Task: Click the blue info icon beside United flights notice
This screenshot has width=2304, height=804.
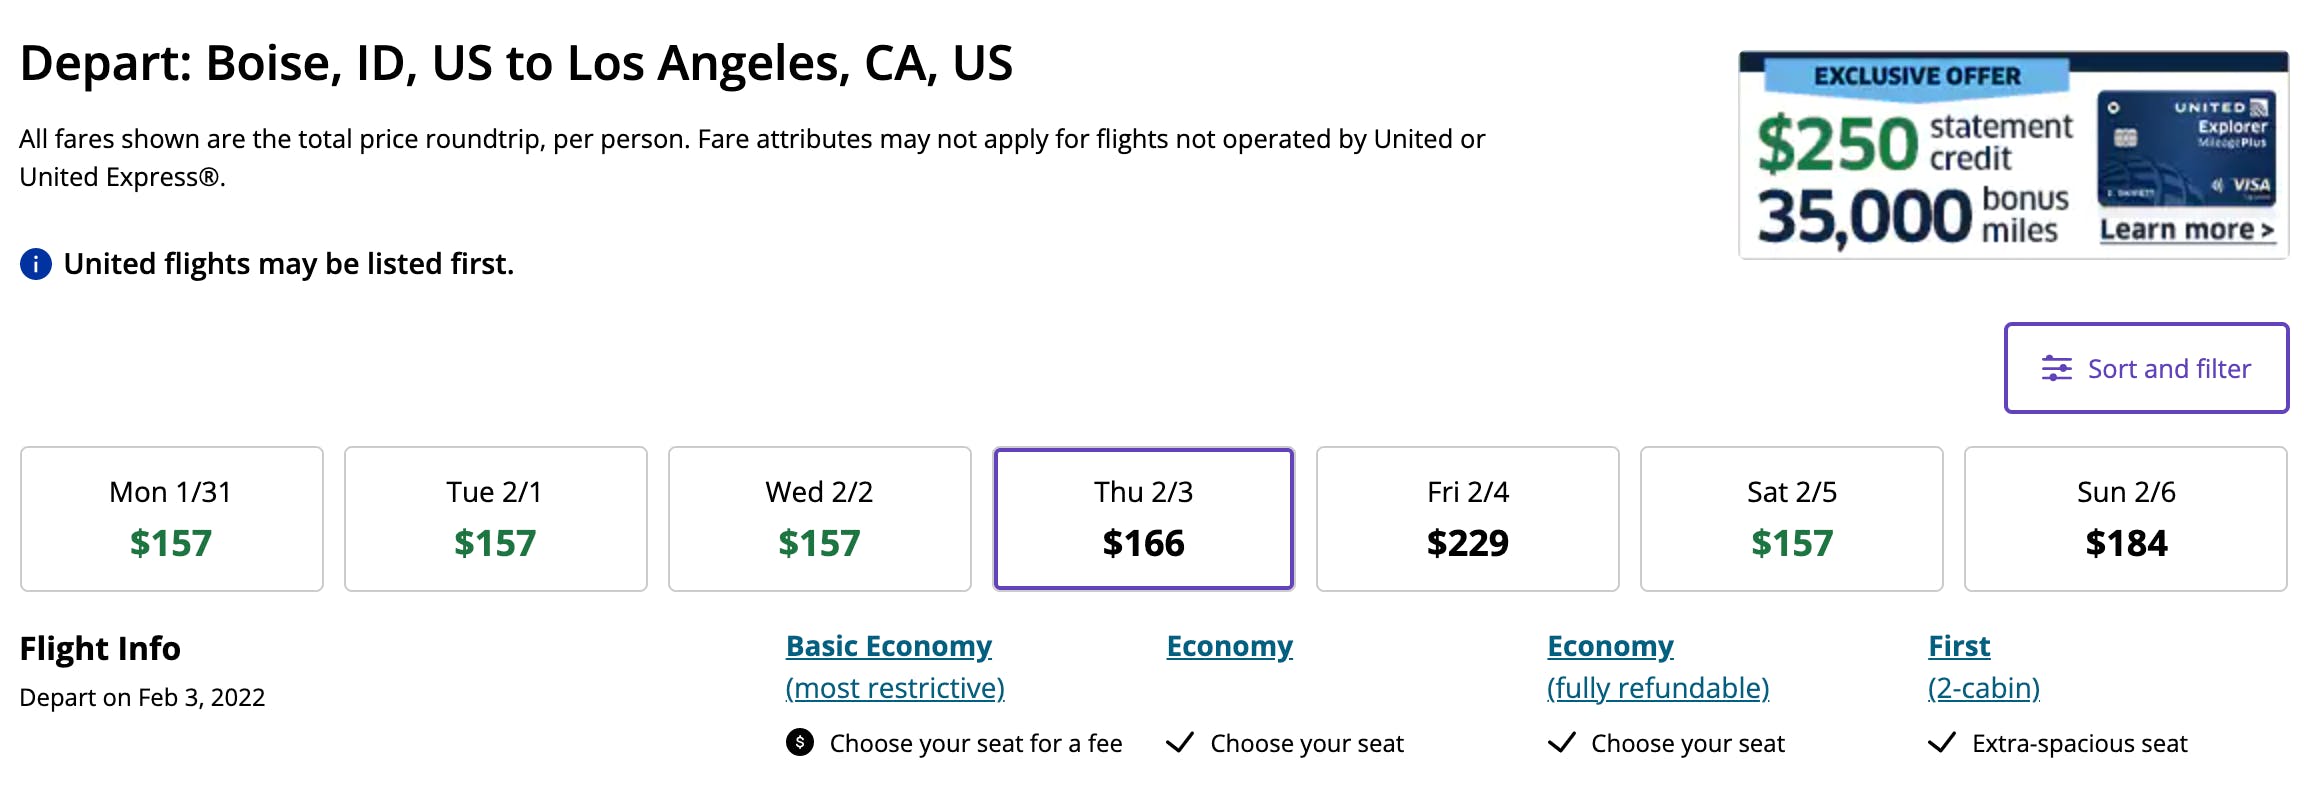Action: tap(36, 264)
